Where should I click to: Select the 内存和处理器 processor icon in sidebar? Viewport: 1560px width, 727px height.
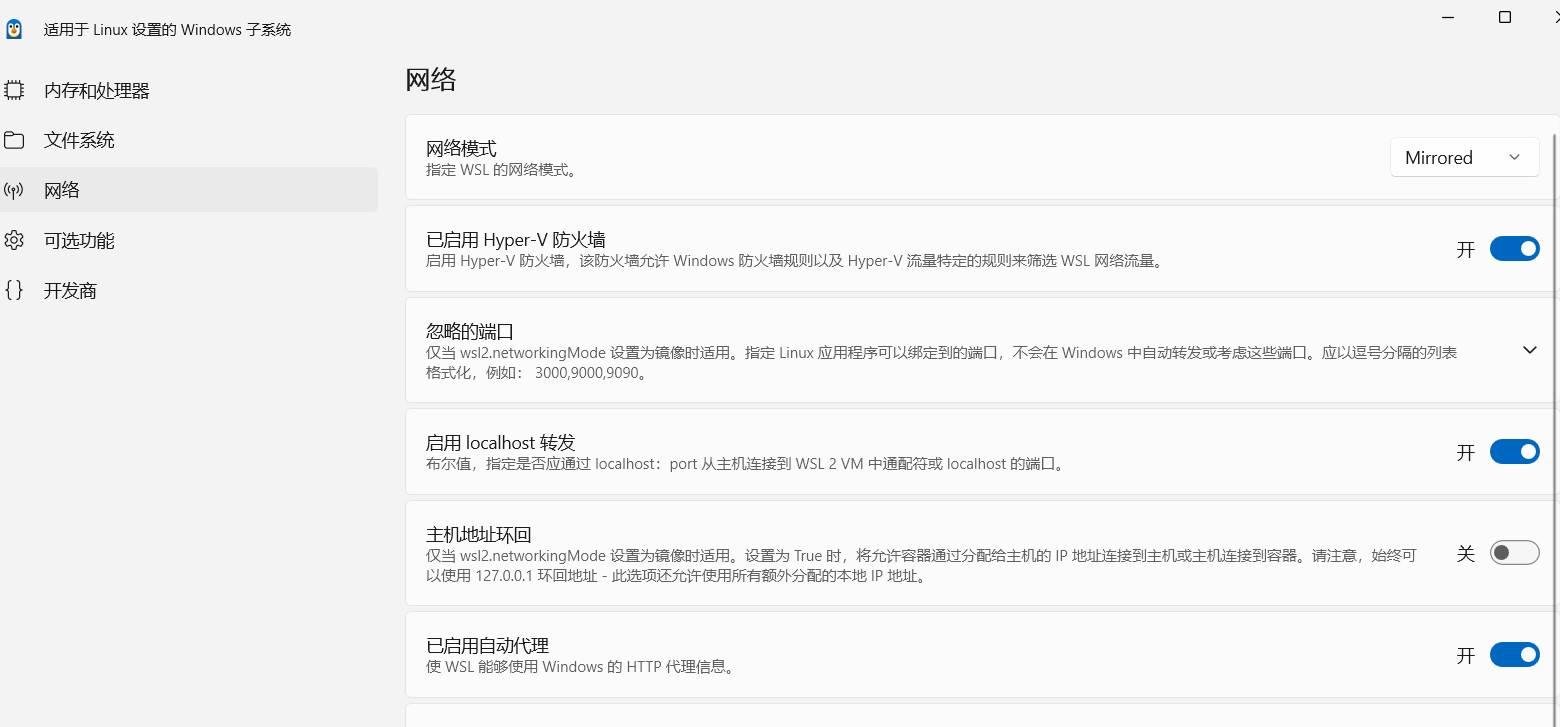point(14,90)
